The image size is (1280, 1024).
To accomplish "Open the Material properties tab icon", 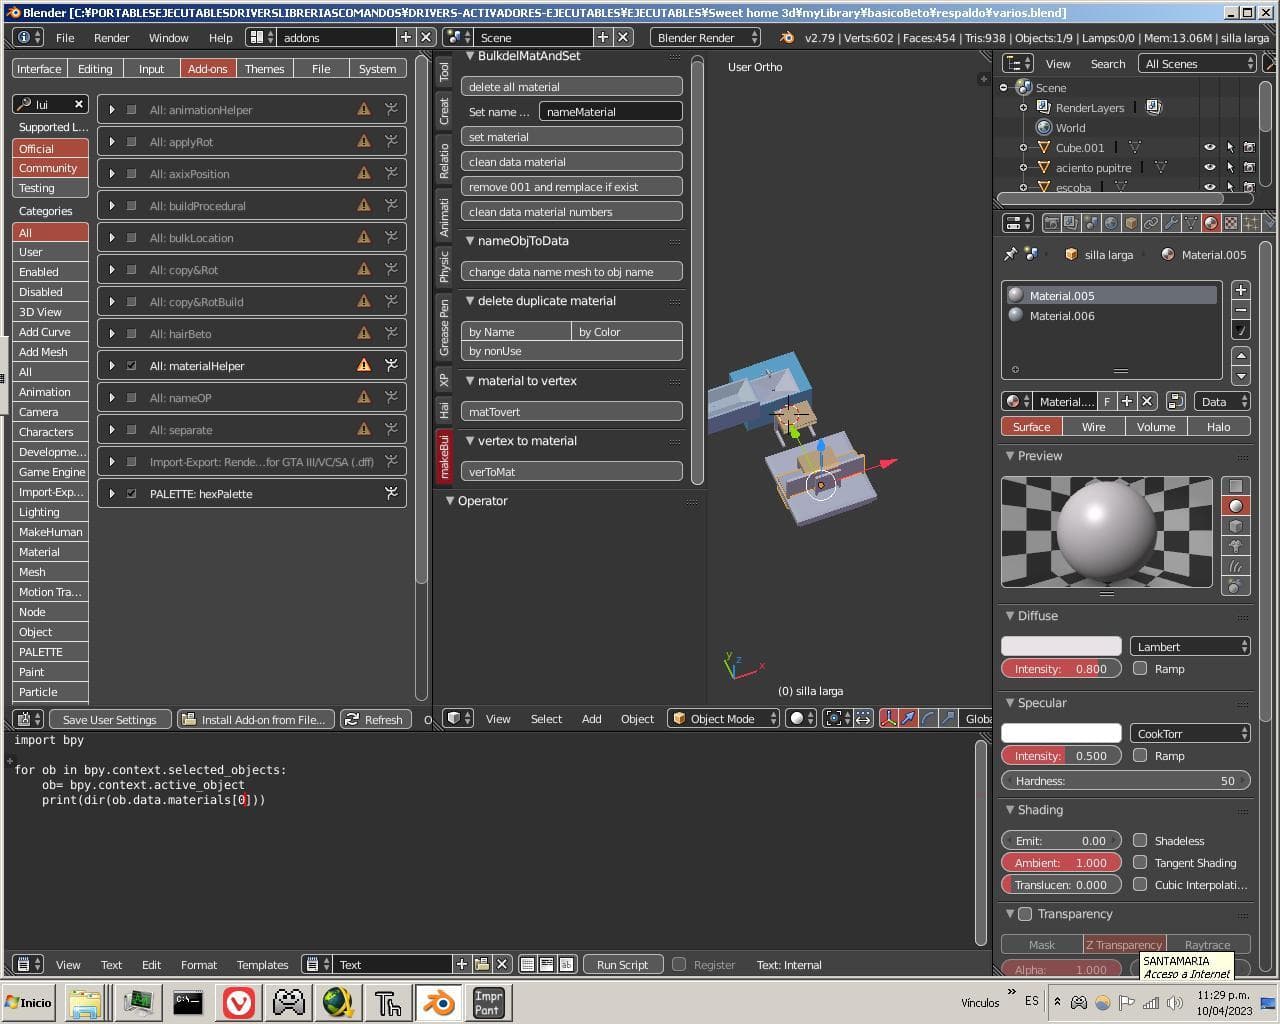I will (1211, 223).
